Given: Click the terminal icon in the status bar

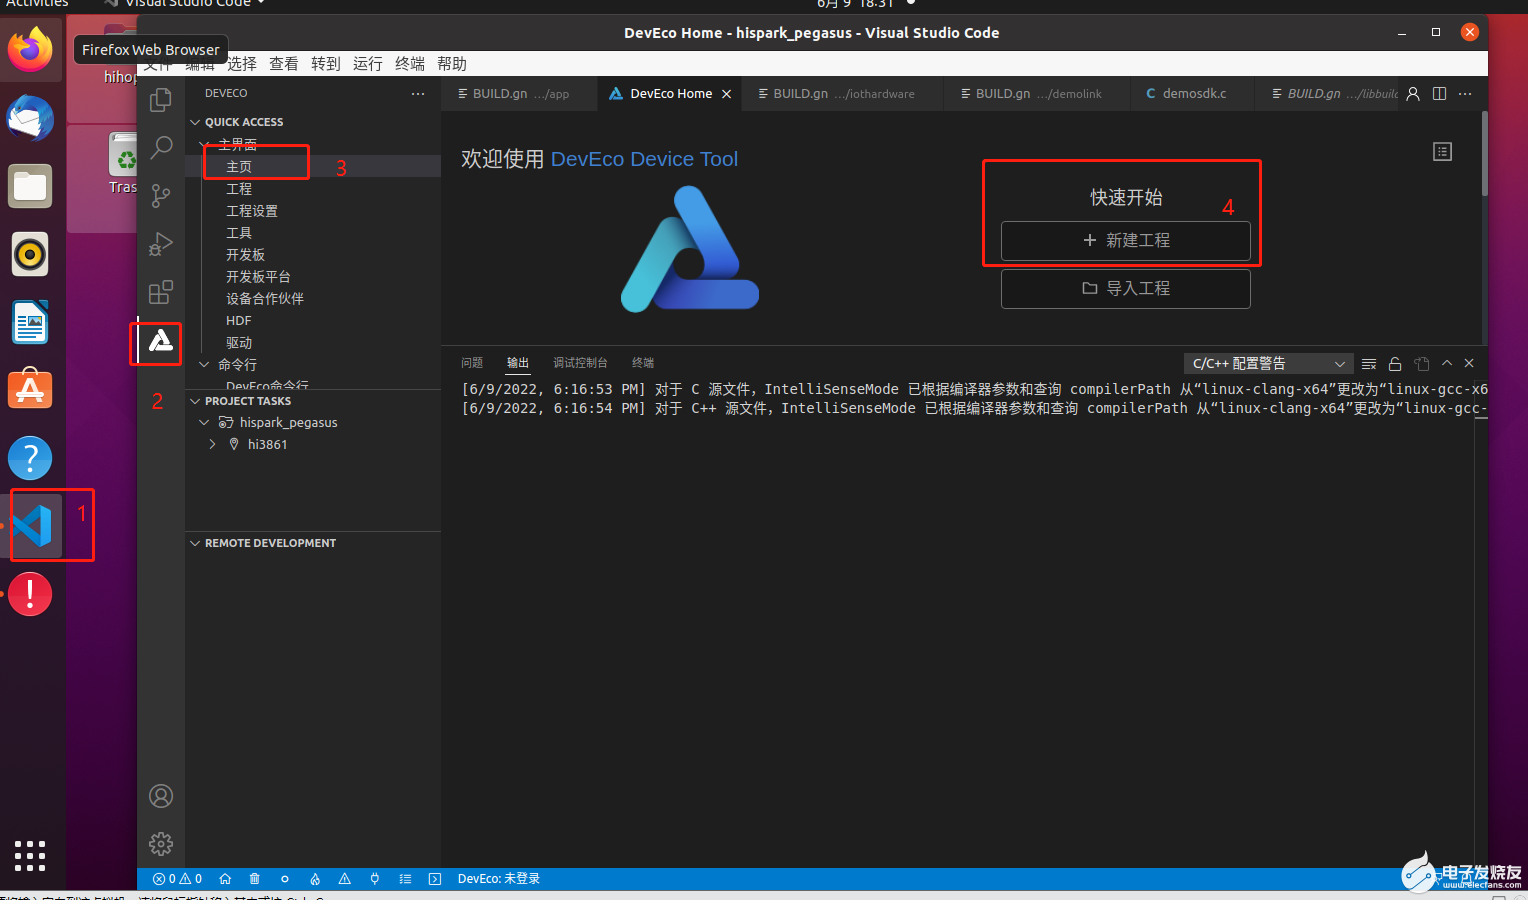Looking at the screenshot, I should click(435, 879).
